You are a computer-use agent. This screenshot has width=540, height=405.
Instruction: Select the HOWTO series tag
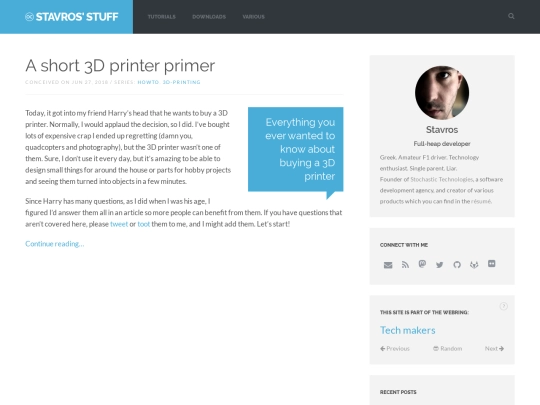148,82
